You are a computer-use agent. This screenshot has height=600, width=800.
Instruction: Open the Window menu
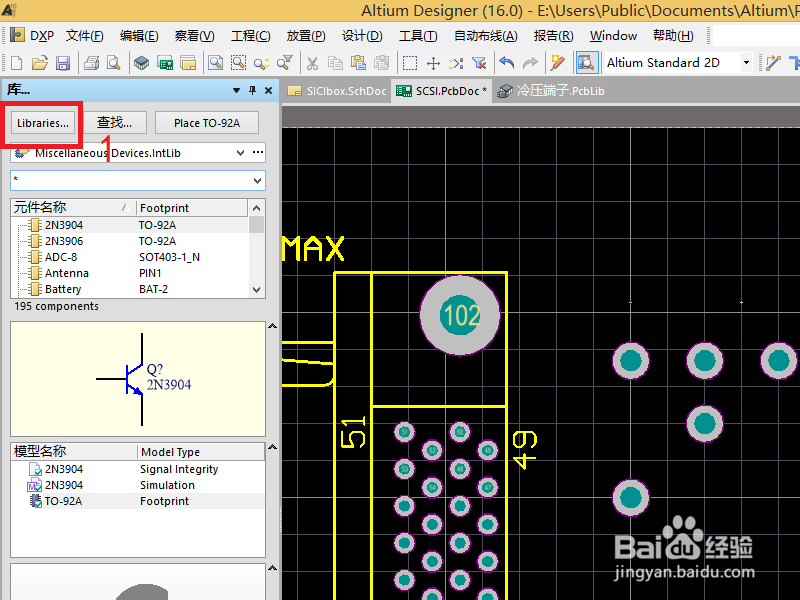pyautogui.click(x=613, y=35)
